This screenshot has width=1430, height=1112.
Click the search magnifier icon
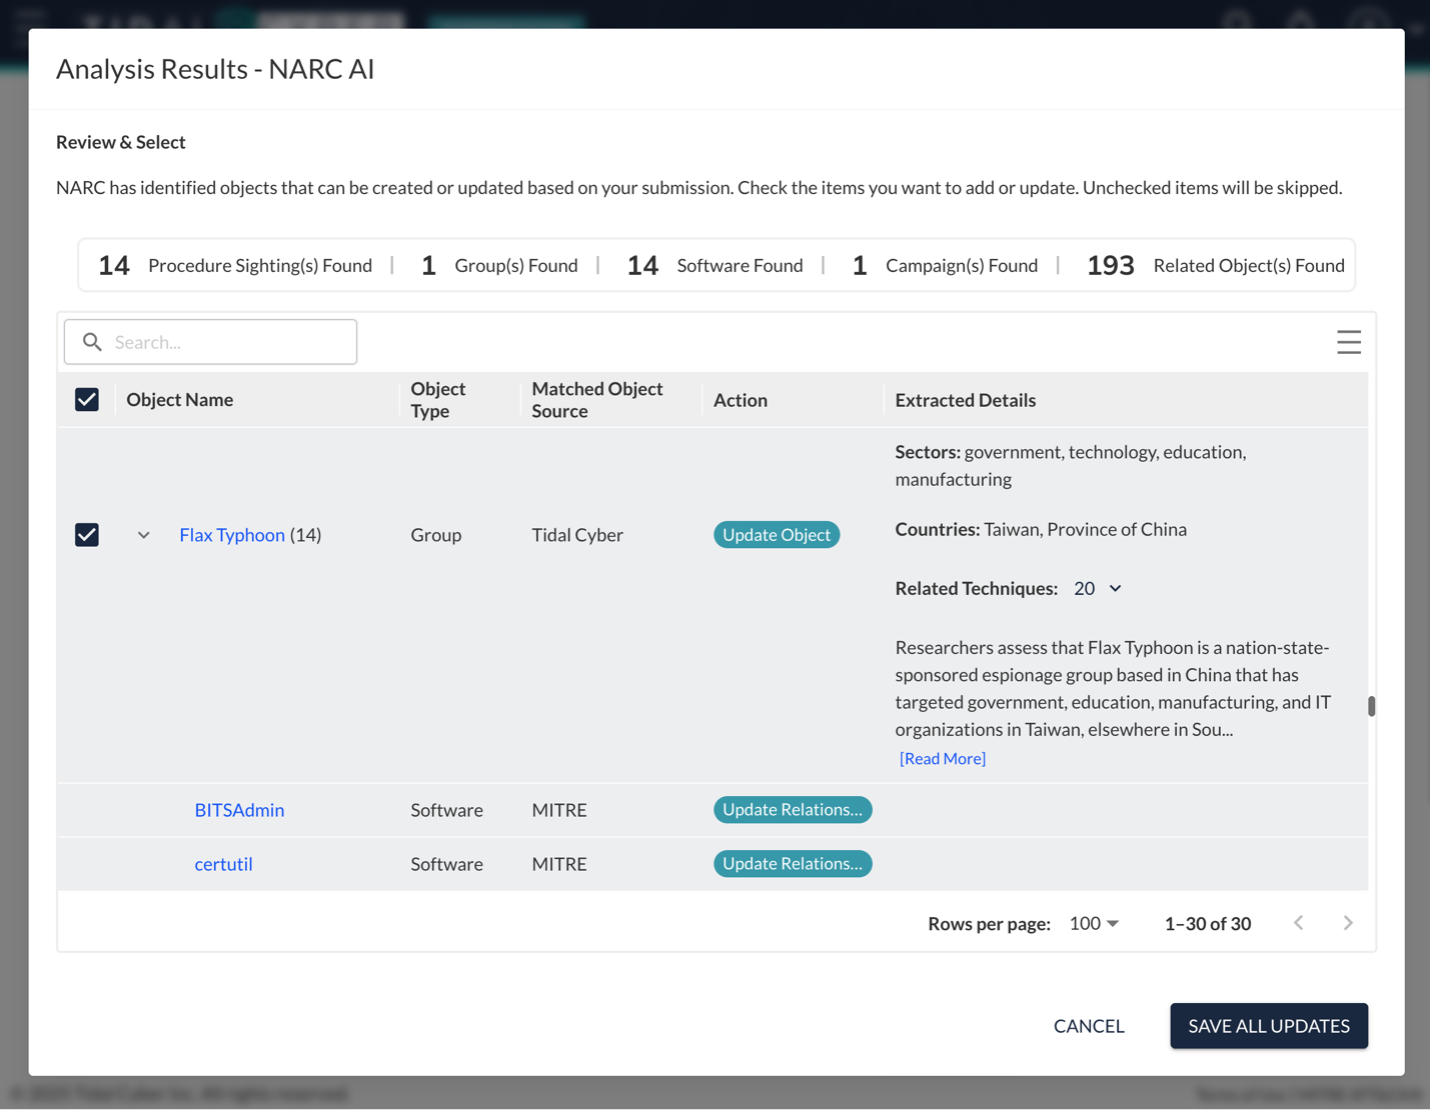[x=93, y=342]
